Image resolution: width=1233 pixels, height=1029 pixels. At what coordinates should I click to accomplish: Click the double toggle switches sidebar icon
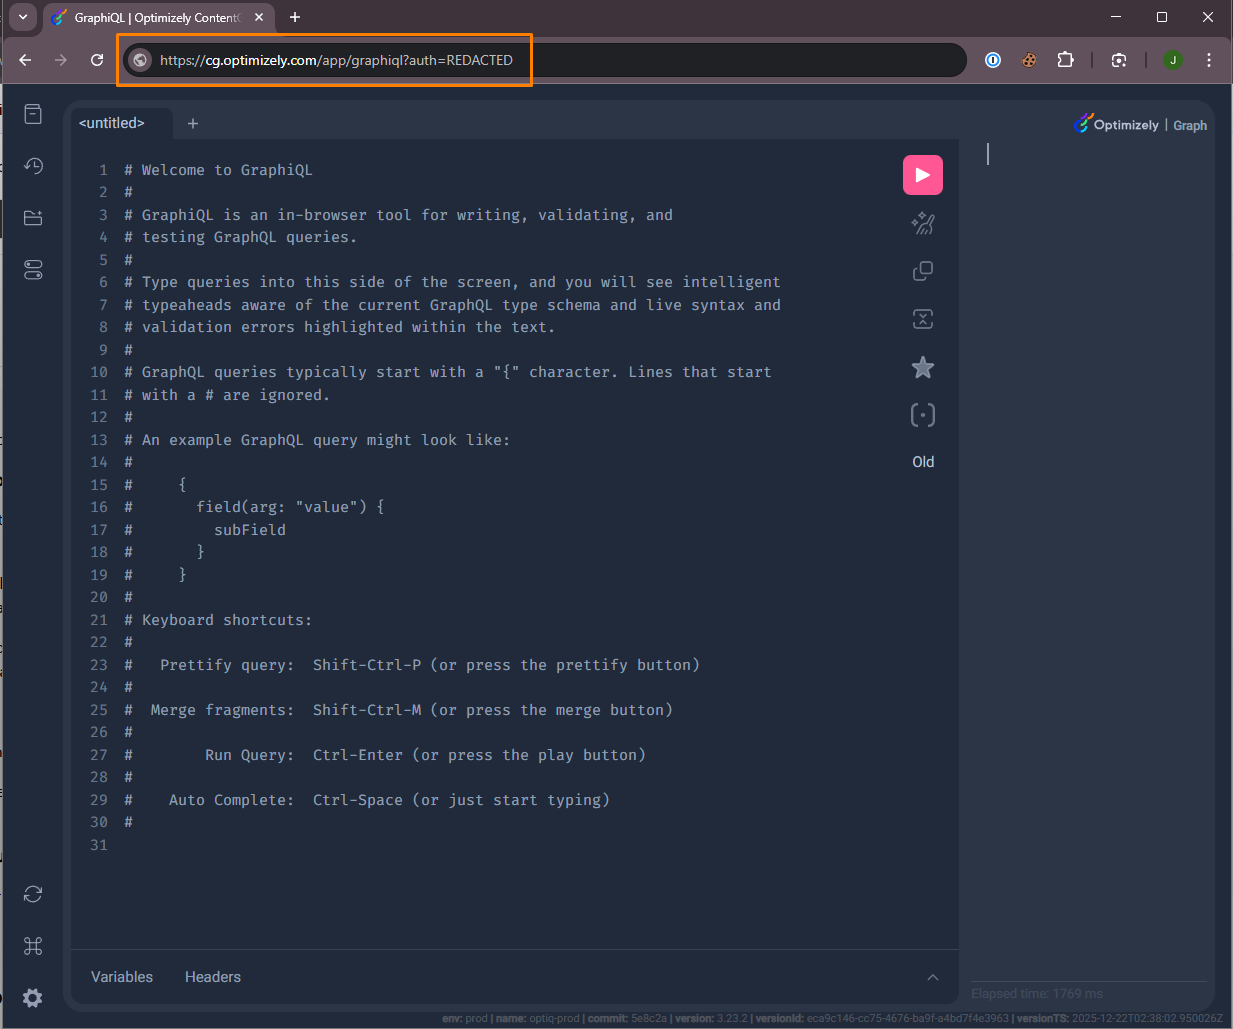pos(33,270)
